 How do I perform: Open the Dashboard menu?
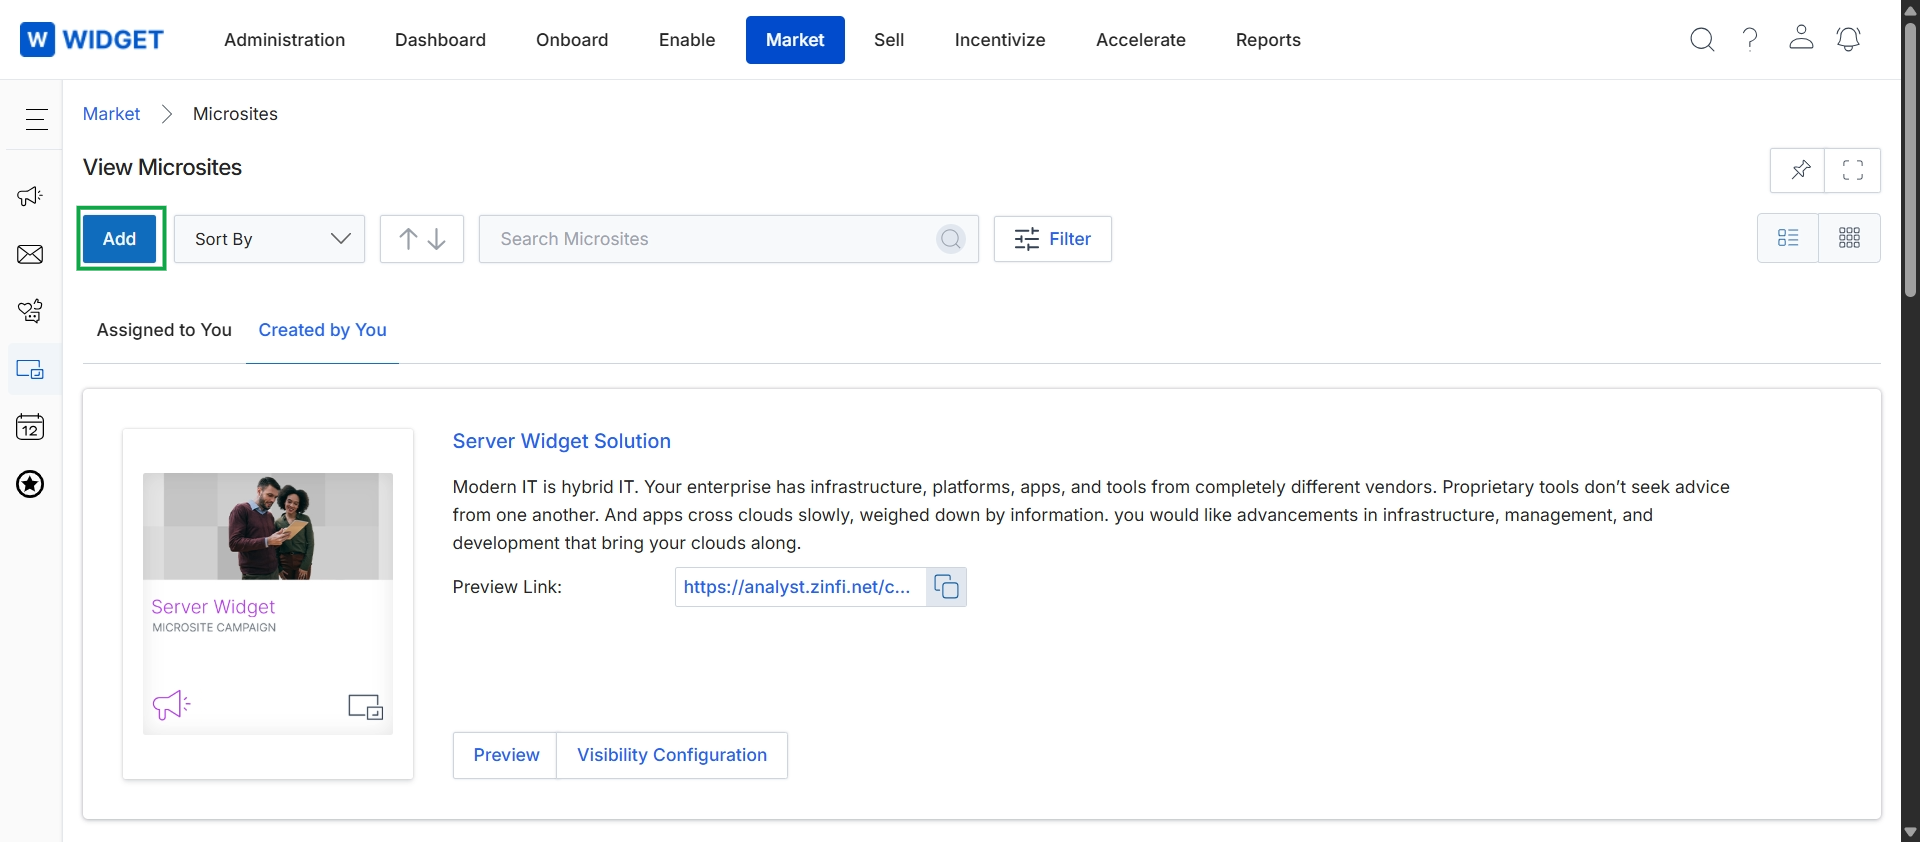440,40
